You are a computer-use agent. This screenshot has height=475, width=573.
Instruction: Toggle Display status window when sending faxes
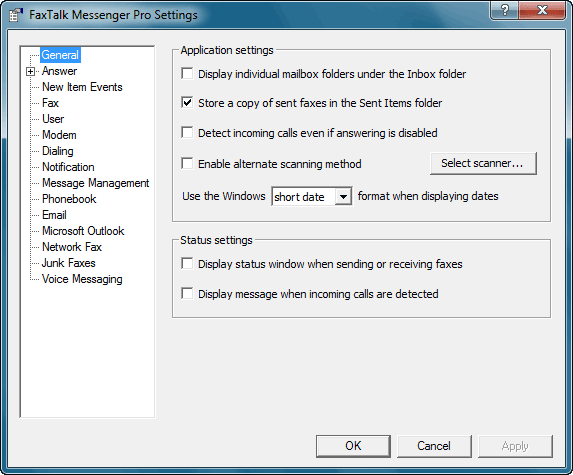pyautogui.click(x=187, y=263)
